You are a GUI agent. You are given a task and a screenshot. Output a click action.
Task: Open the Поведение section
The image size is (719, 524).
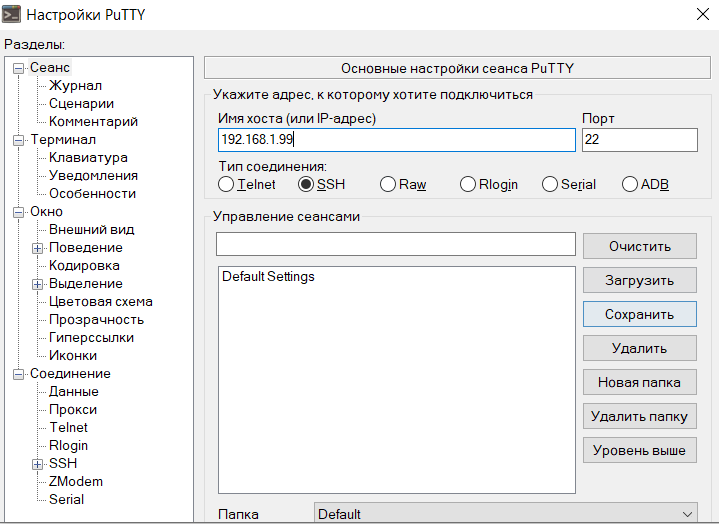(x=86, y=248)
